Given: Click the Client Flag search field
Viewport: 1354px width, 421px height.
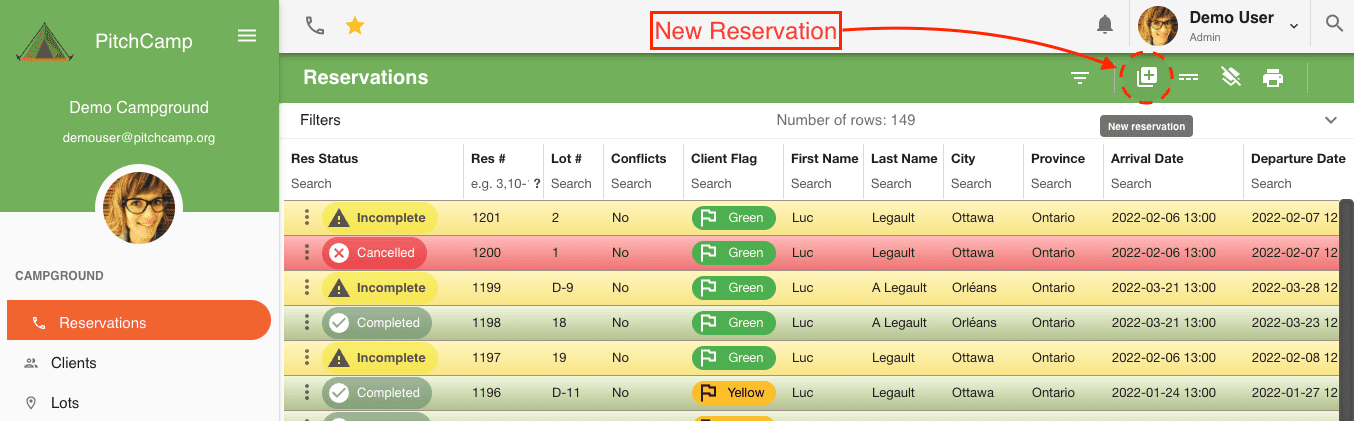Looking at the screenshot, I should [733, 184].
